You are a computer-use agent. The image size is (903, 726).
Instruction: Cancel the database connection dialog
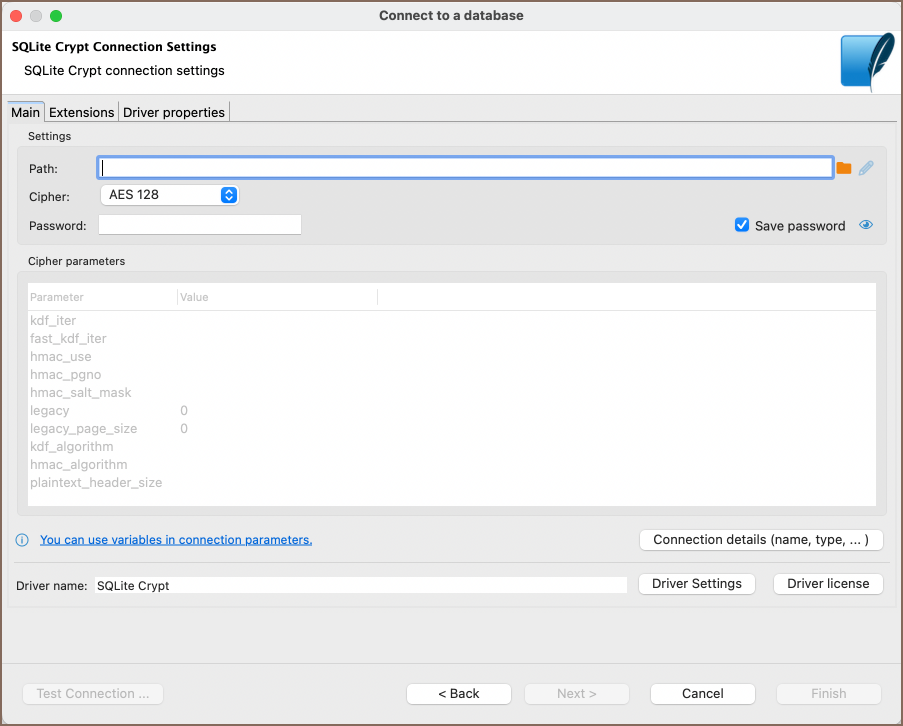pyautogui.click(x=702, y=694)
